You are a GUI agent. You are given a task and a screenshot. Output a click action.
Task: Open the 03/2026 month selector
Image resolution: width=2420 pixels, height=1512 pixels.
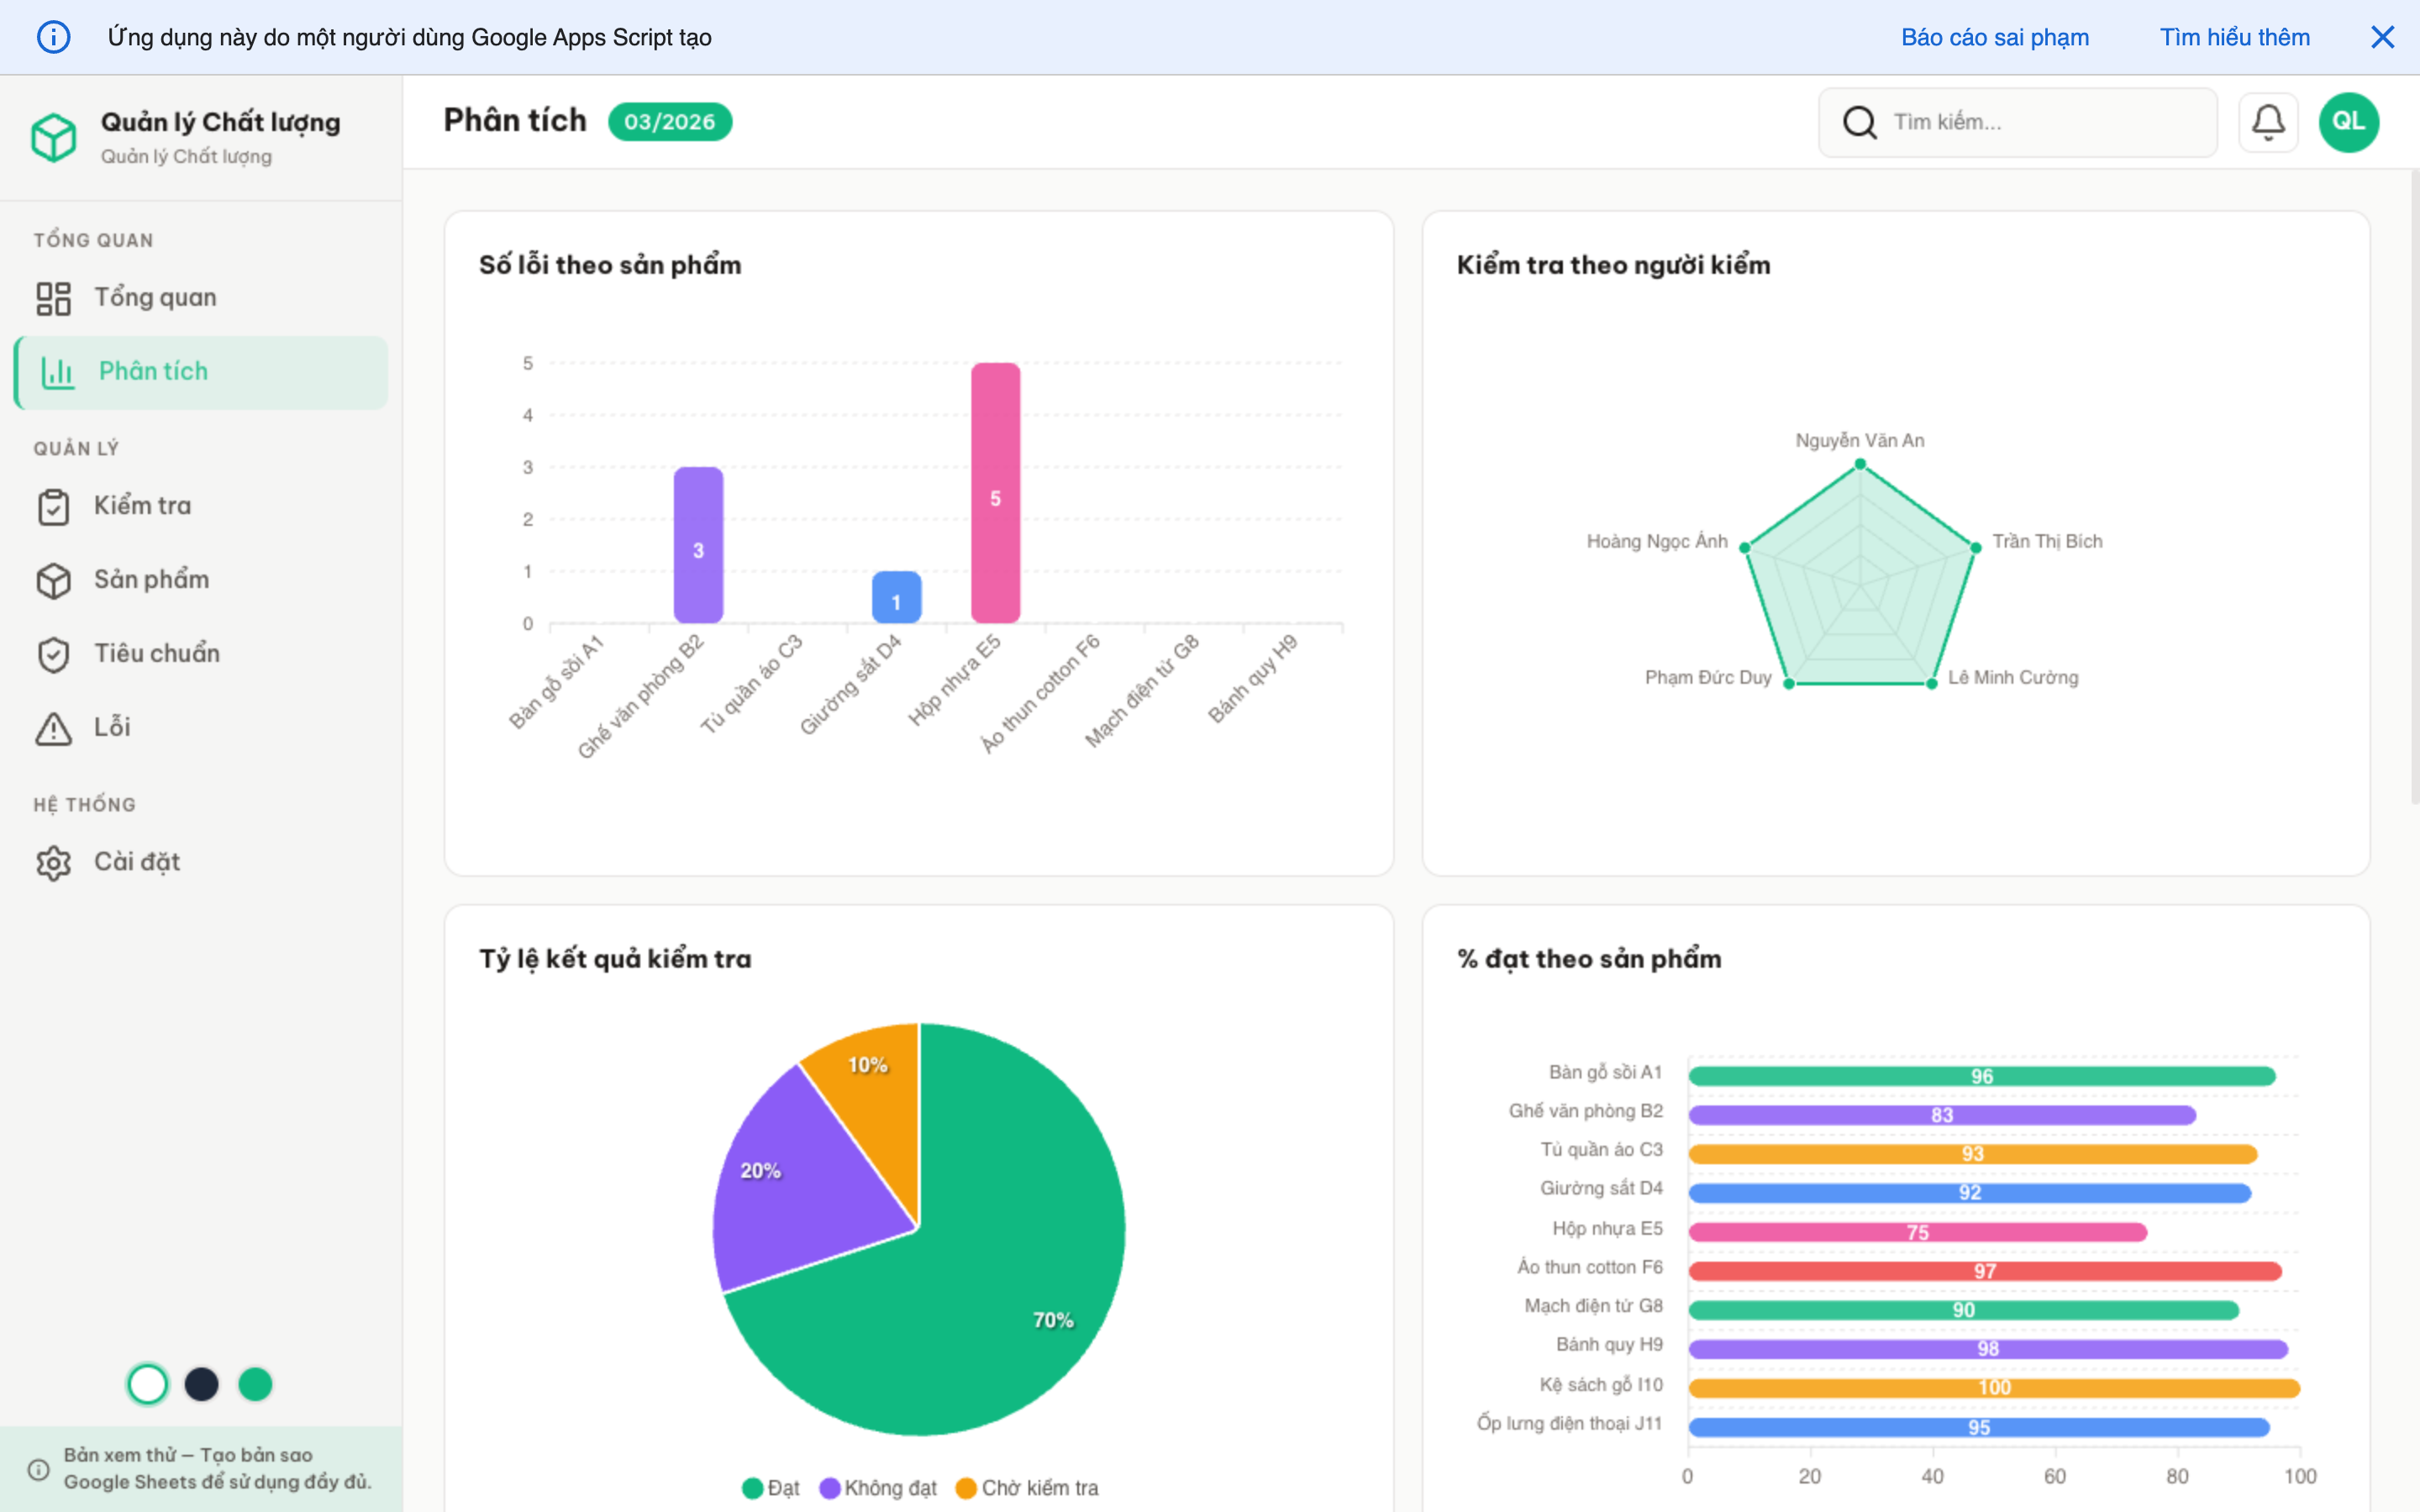(x=670, y=121)
